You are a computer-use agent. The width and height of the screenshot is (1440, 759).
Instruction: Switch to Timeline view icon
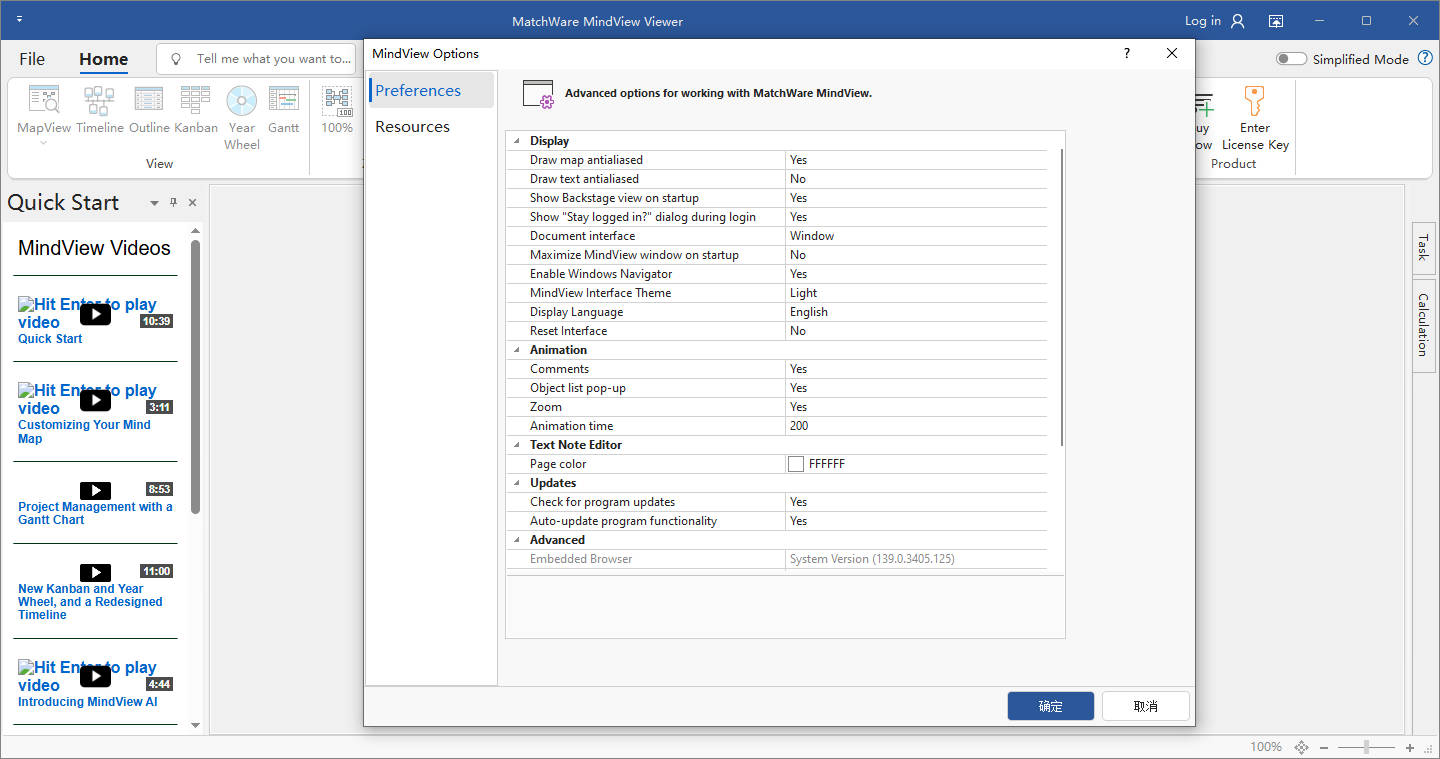(99, 101)
